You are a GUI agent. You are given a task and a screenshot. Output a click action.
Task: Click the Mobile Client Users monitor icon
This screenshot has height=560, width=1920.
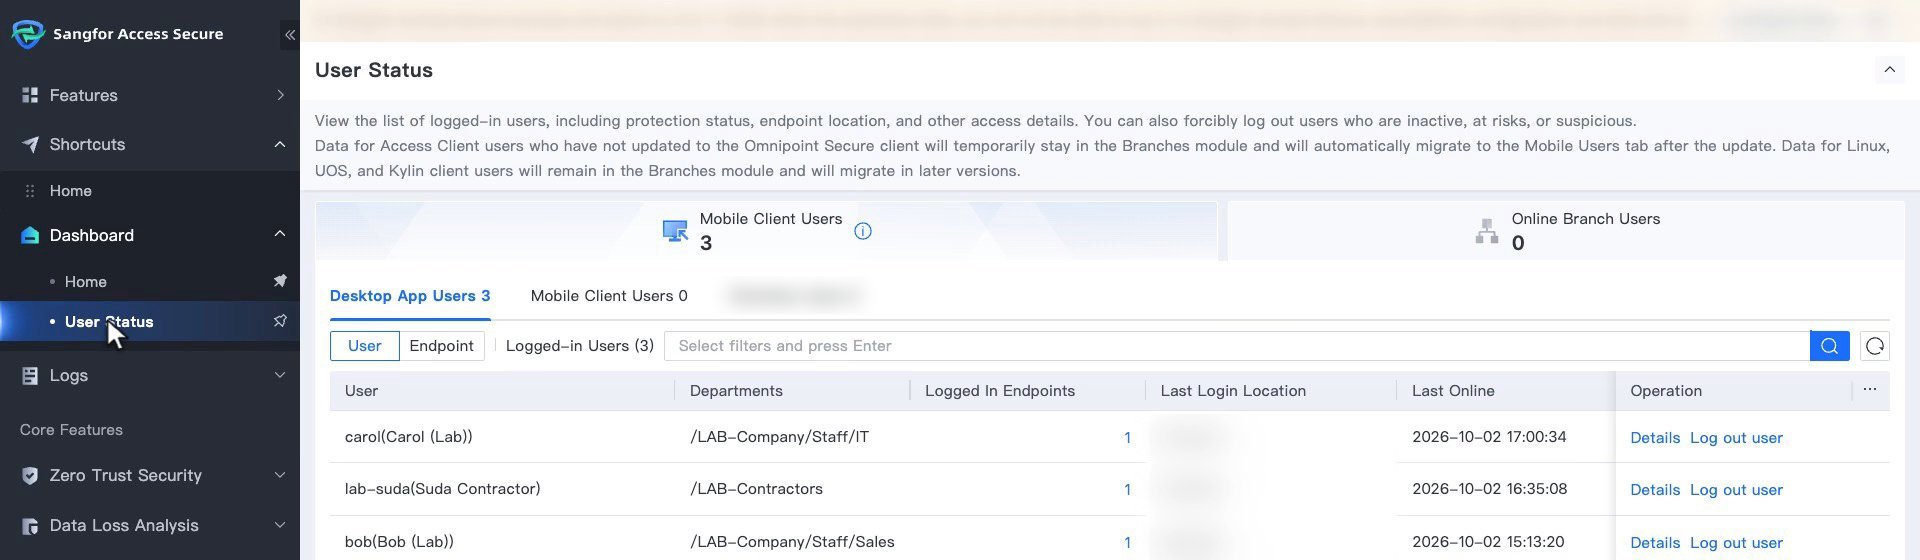675,231
